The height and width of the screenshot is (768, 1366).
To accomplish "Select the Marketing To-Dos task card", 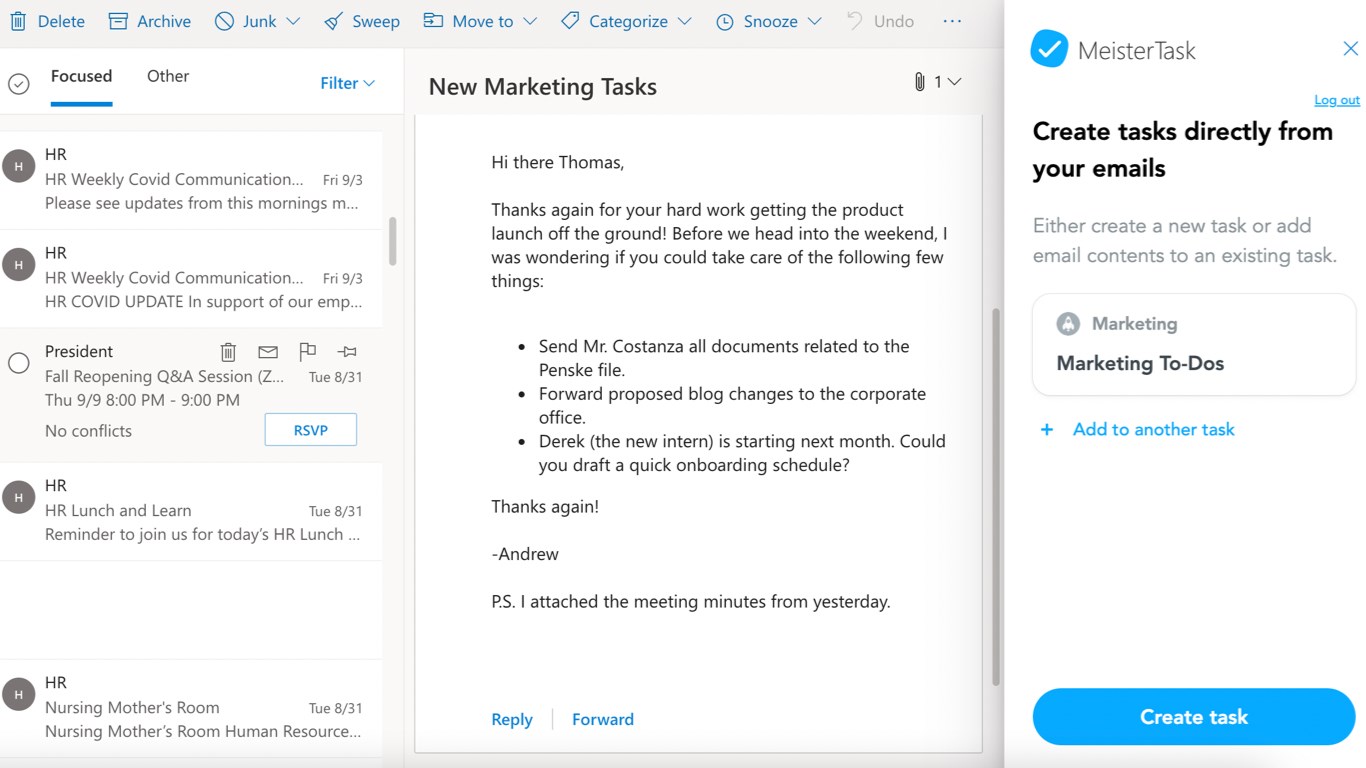I will [x=1193, y=345].
